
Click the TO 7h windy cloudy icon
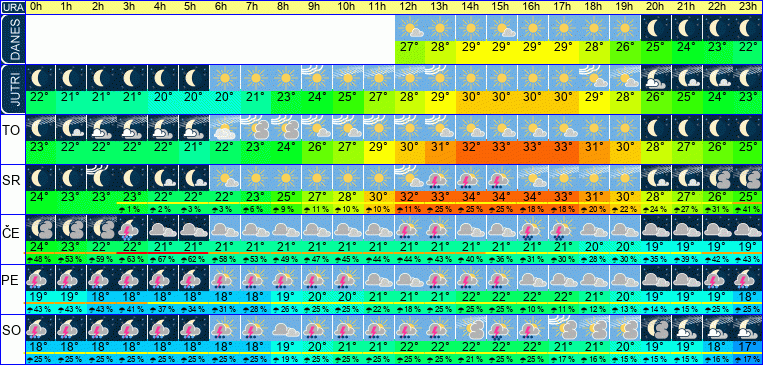pyautogui.click(x=256, y=128)
